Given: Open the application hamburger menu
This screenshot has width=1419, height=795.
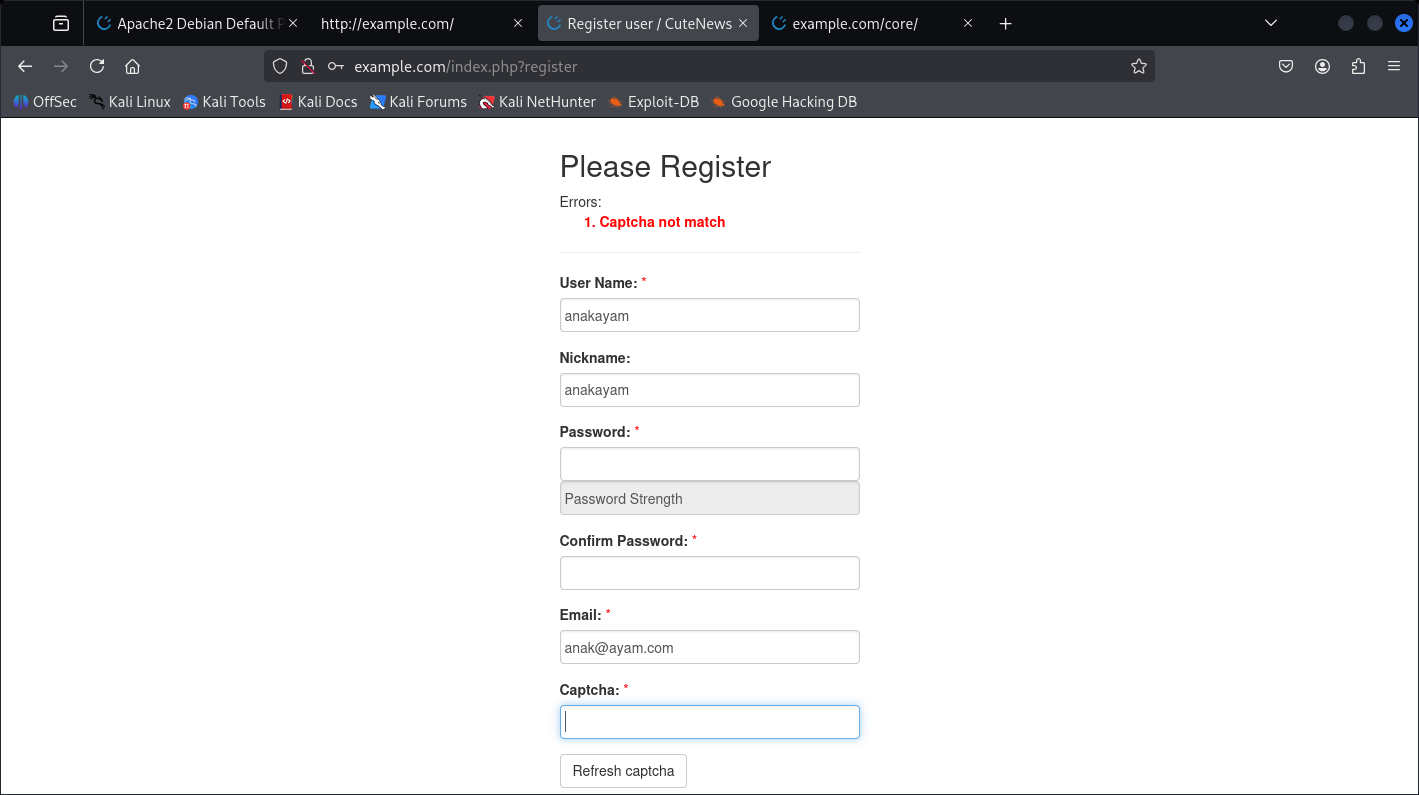Looking at the screenshot, I should point(1394,66).
